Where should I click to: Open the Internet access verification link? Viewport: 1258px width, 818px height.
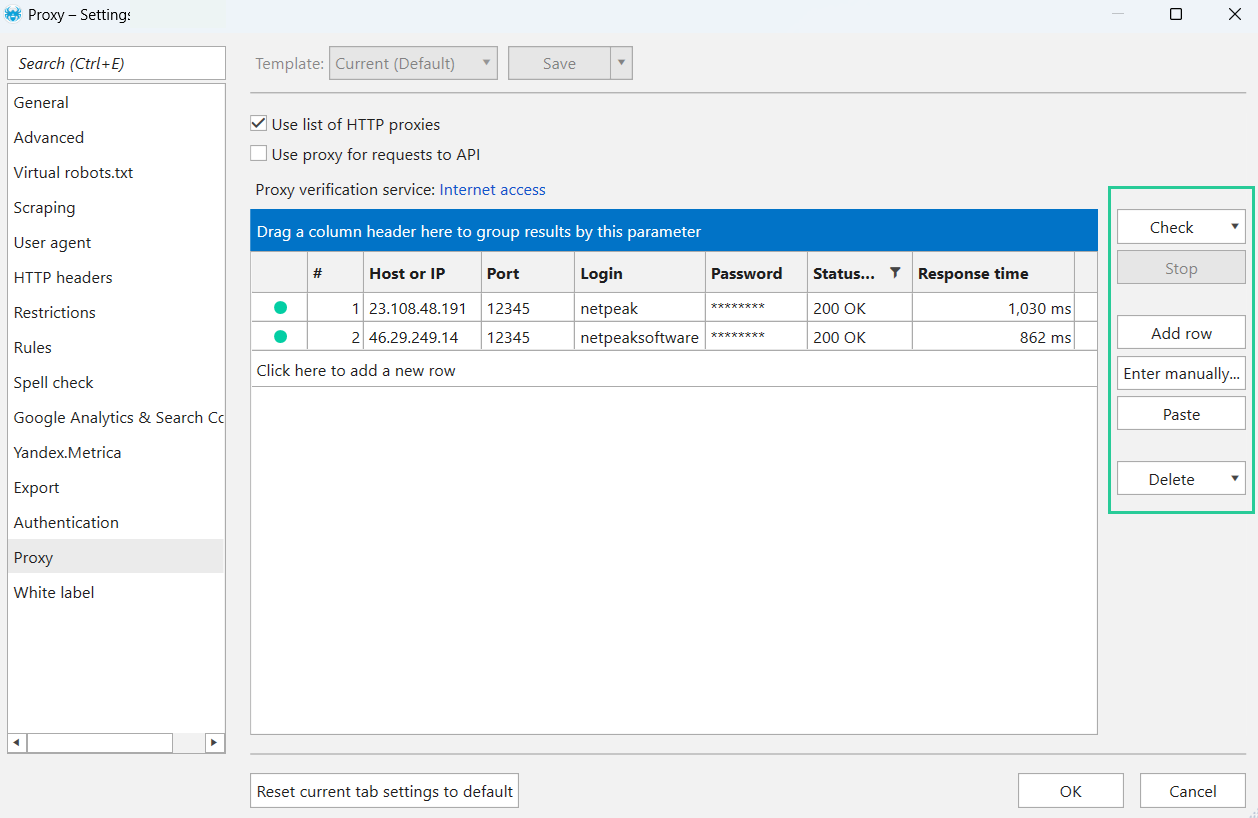point(493,189)
